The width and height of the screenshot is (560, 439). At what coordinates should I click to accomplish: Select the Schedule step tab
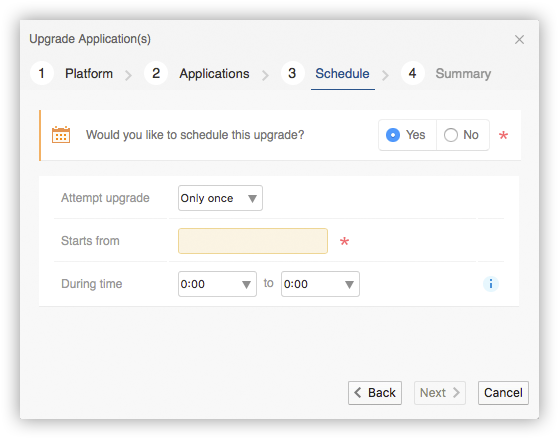(342, 74)
